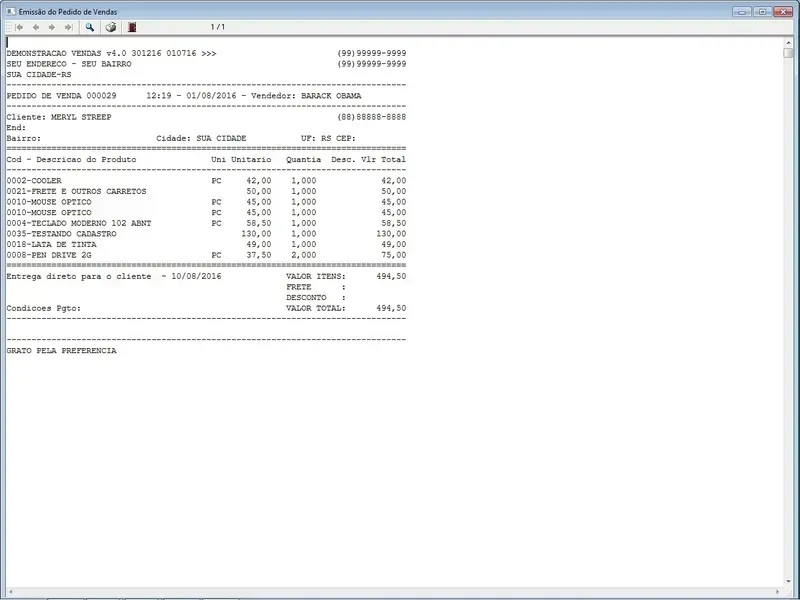This screenshot has height=600, width=800.
Task: Click the horizontal scrollbar right arrow
Action: (x=777, y=592)
